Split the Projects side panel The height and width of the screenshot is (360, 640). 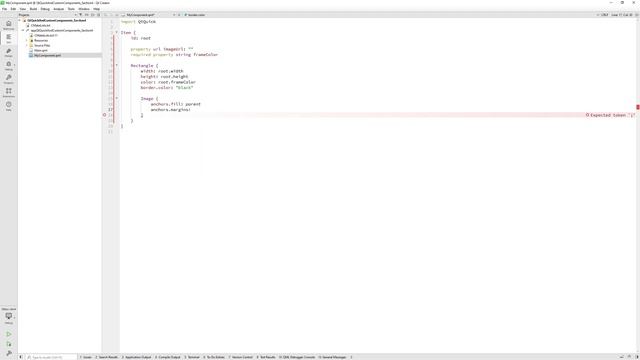(x=93, y=15)
